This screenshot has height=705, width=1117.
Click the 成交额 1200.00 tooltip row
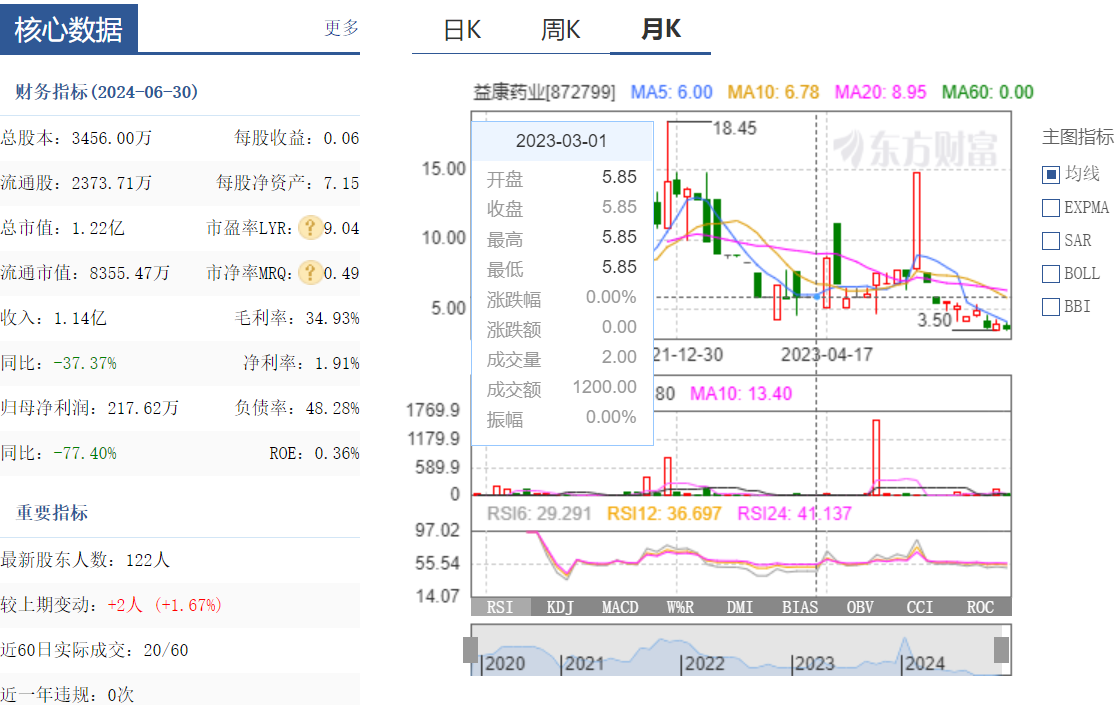pyautogui.click(x=561, y=389)
